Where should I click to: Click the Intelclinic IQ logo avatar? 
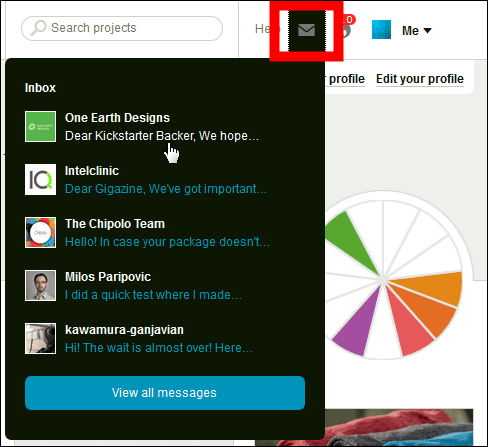pos(40,179)
